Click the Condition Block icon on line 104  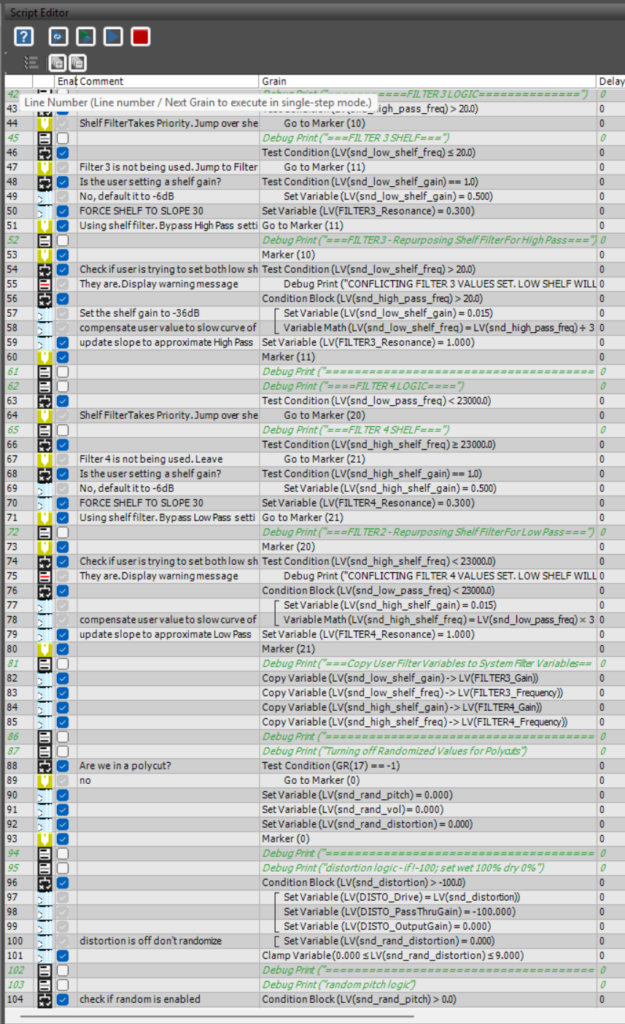coord(44,999)
